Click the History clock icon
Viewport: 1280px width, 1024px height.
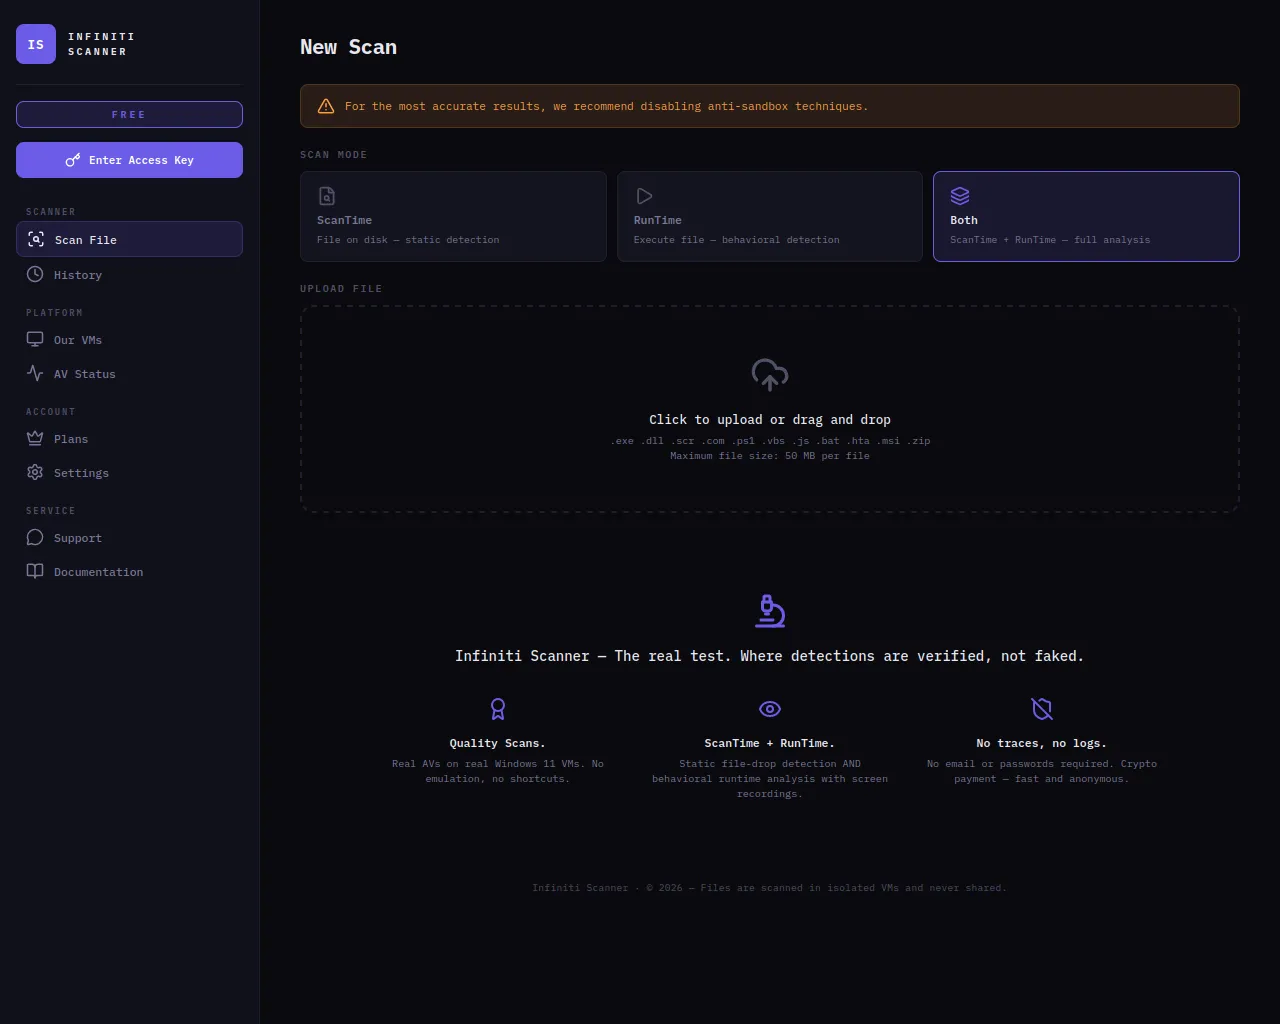point(35,274)
